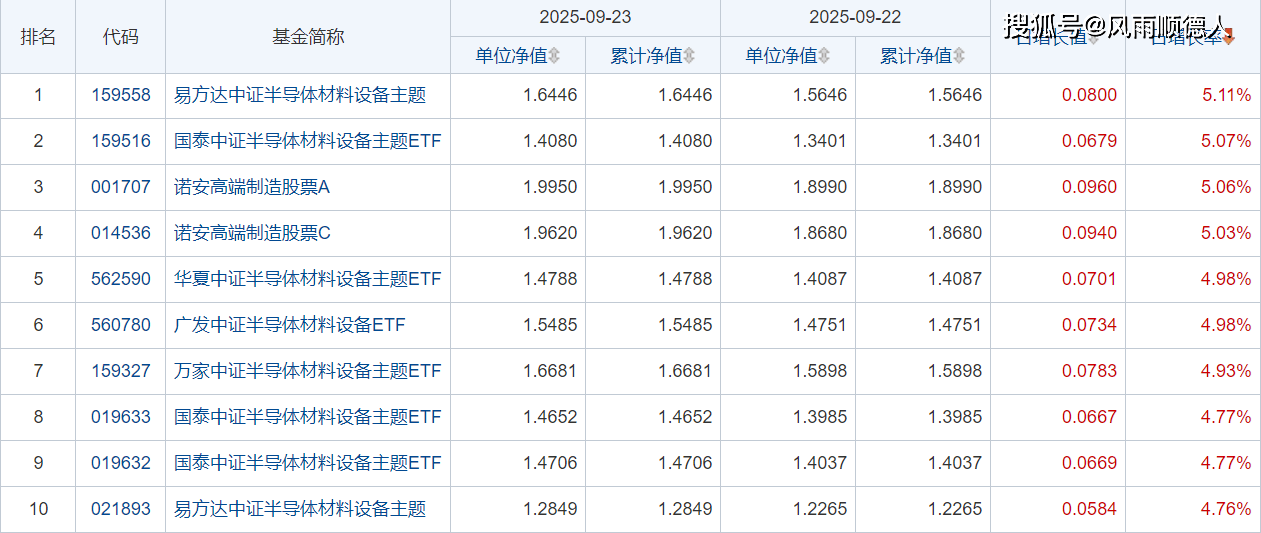The height and width of the screenshot is (533, 1261).
Task: Open 万家中证半导体材料设备主题ETF fund link
Action: 308,371
